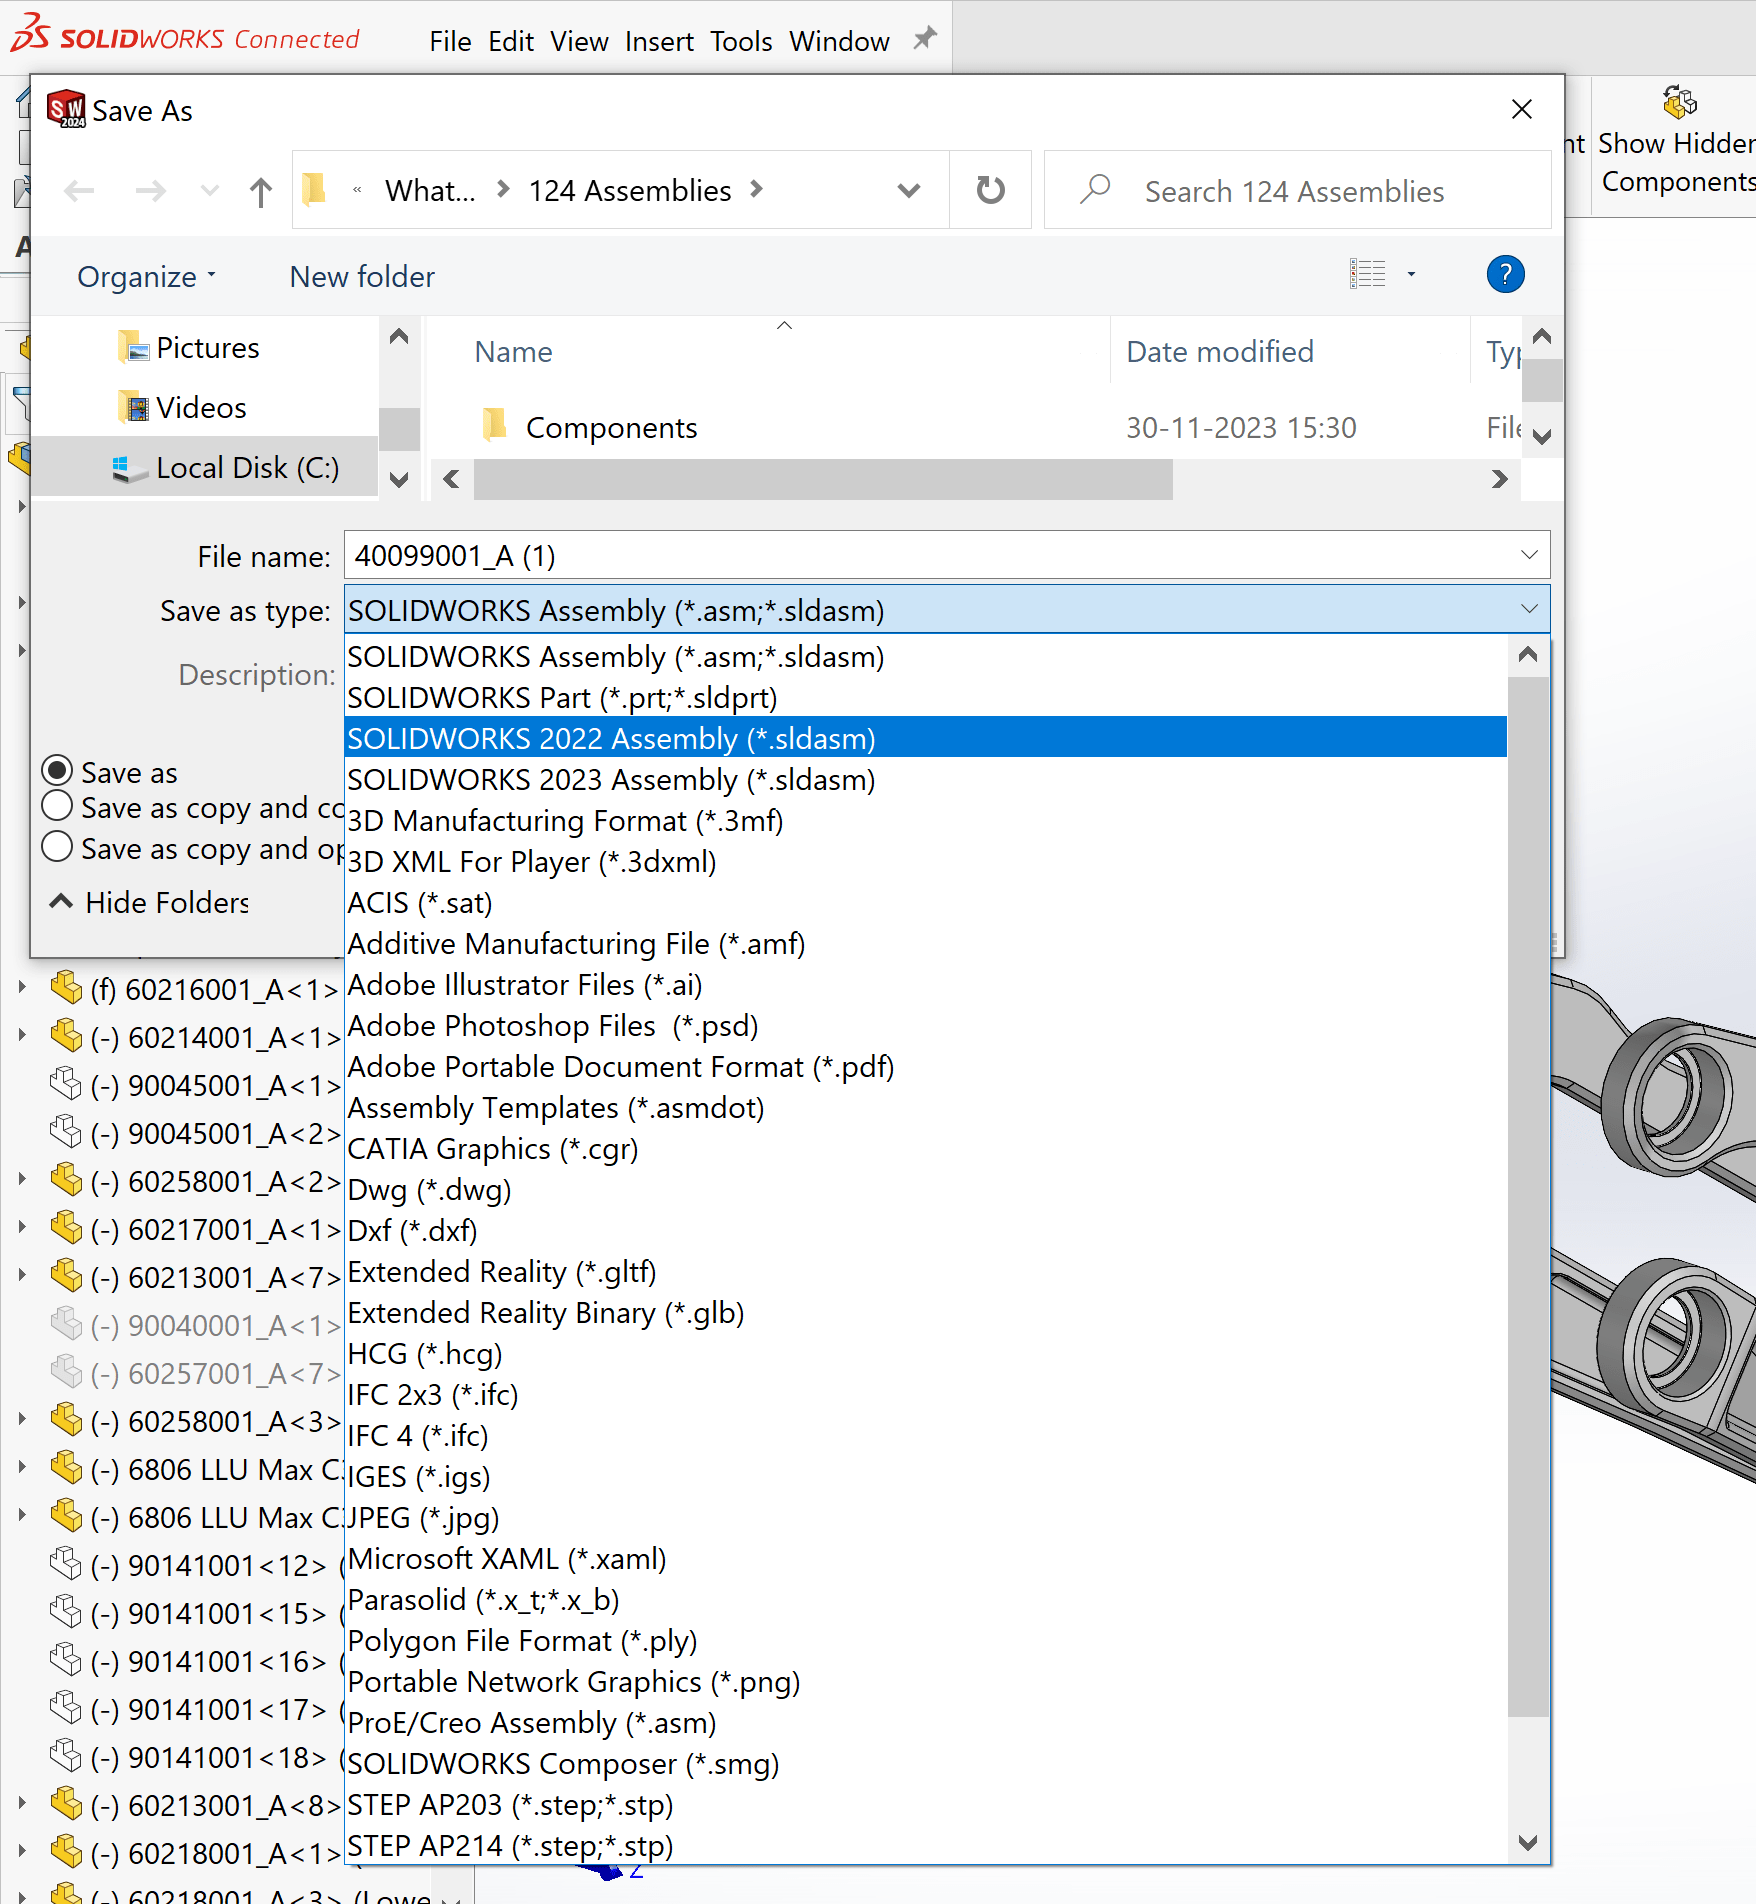Open the Save as type dropdown arrow

pyautogui.click(x=1529, y=609)
